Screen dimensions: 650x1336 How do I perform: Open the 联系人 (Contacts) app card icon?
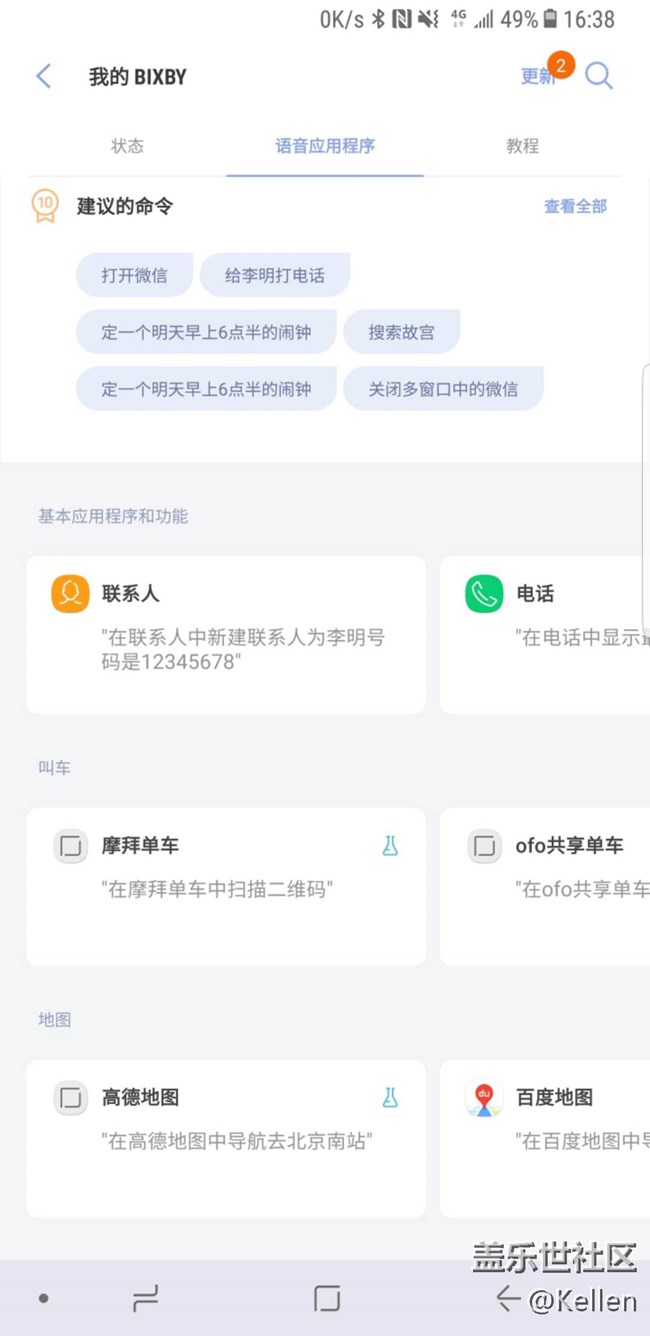click(x=69, y=593)
